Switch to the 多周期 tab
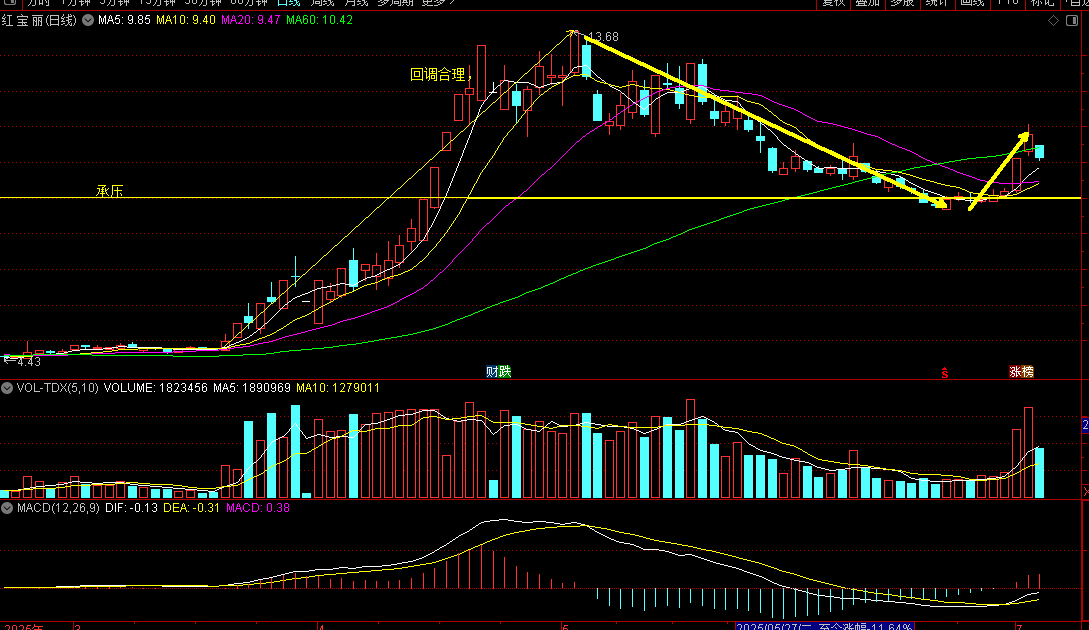 point(395,3)
